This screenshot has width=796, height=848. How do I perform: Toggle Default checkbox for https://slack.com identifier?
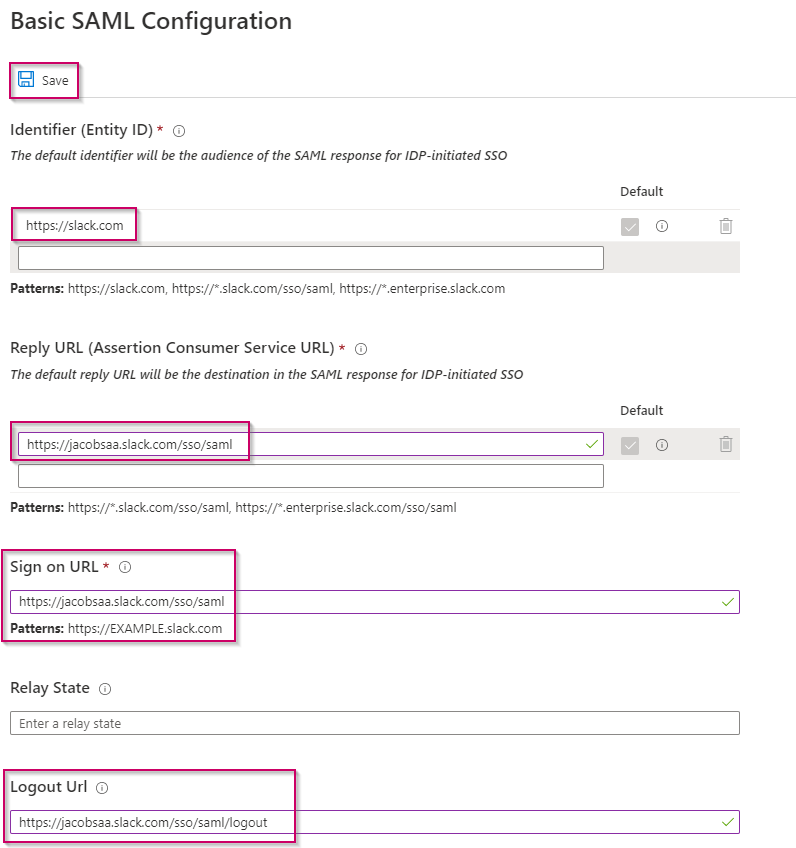[x=630, y=227]
